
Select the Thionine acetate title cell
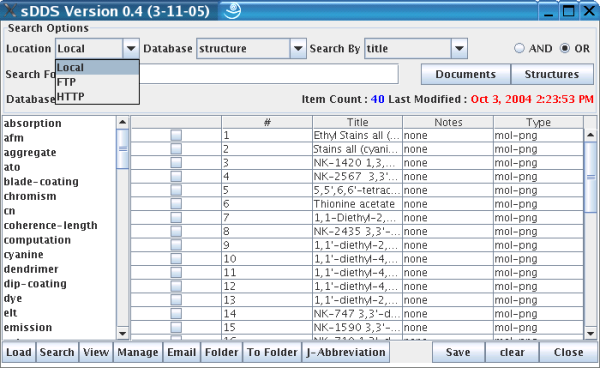point(357,204)
